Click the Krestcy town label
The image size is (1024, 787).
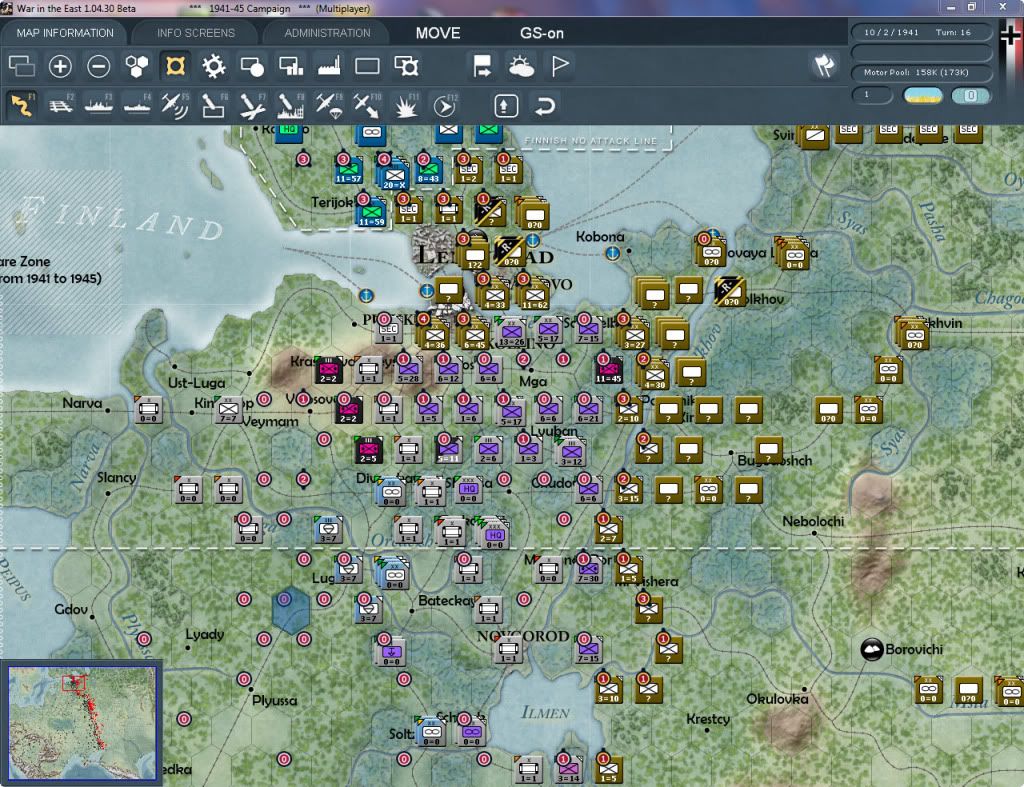tap(708, 719)
